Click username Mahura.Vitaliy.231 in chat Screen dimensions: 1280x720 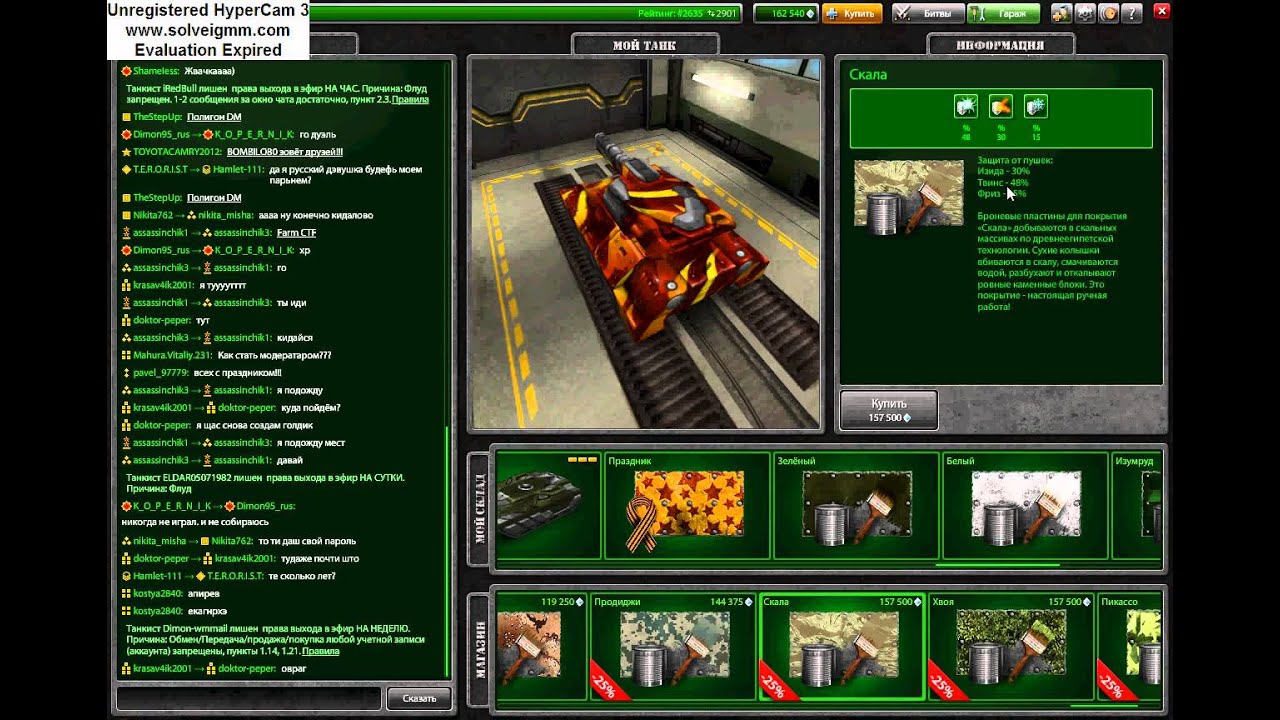click(x=172, y=355)
